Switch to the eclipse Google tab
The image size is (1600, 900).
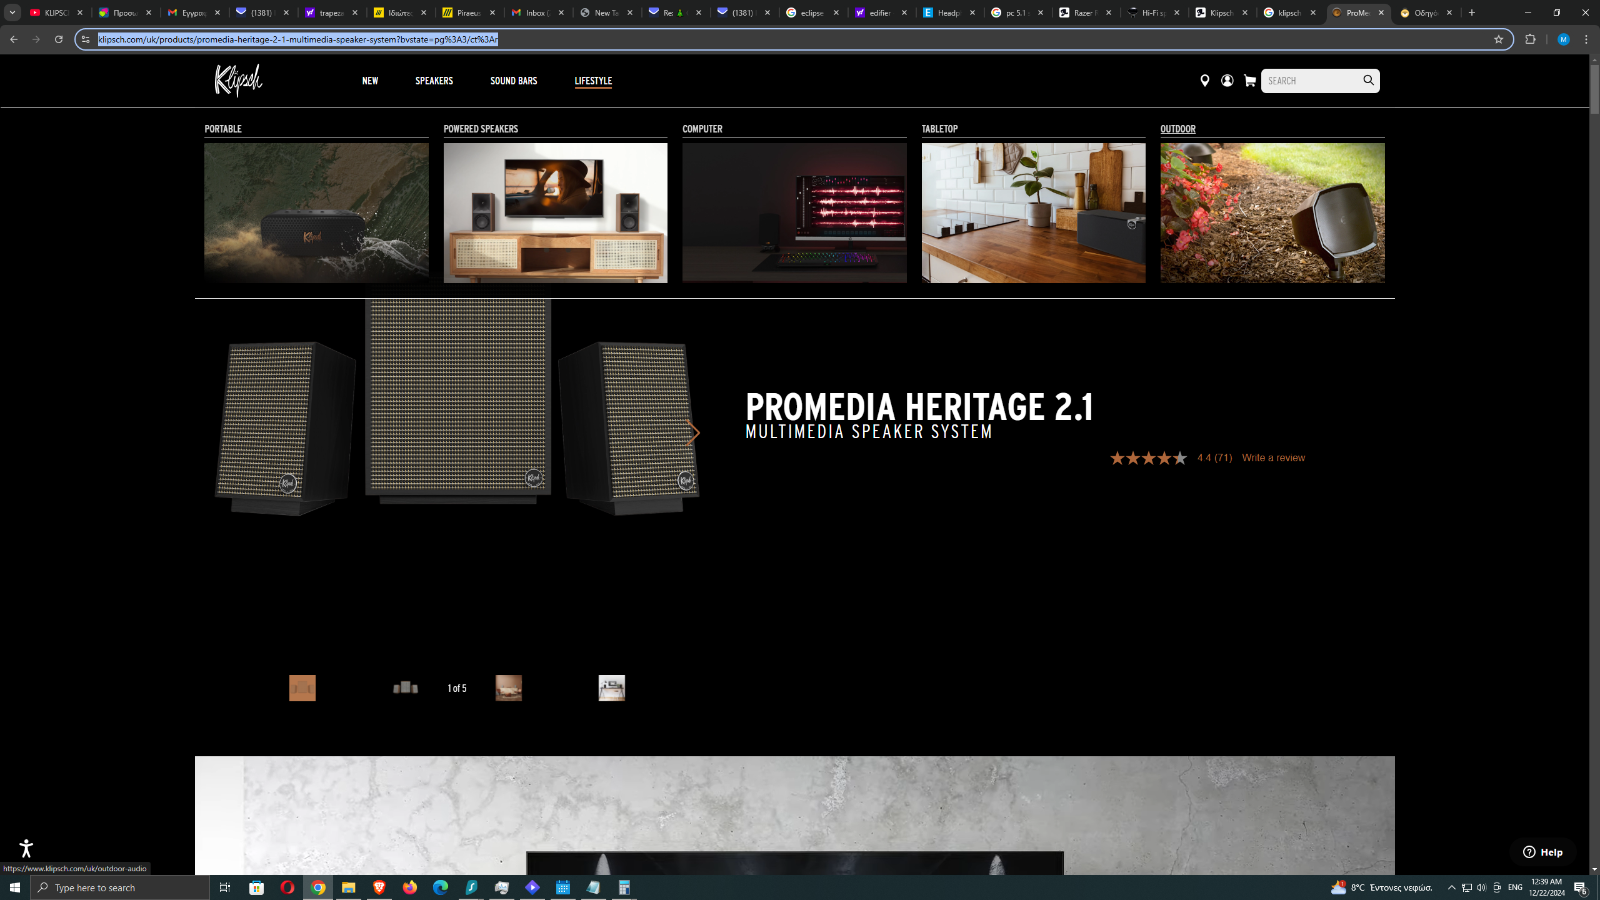pos(811,13)
